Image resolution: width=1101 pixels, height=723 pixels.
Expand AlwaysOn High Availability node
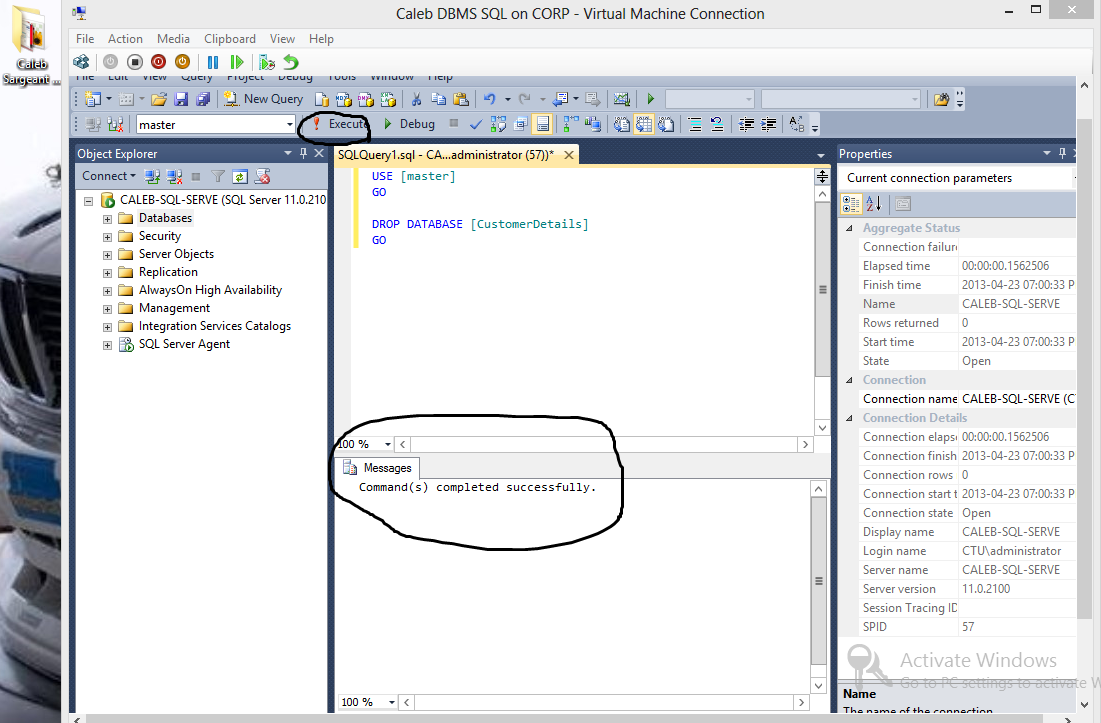tap(107, 291)
